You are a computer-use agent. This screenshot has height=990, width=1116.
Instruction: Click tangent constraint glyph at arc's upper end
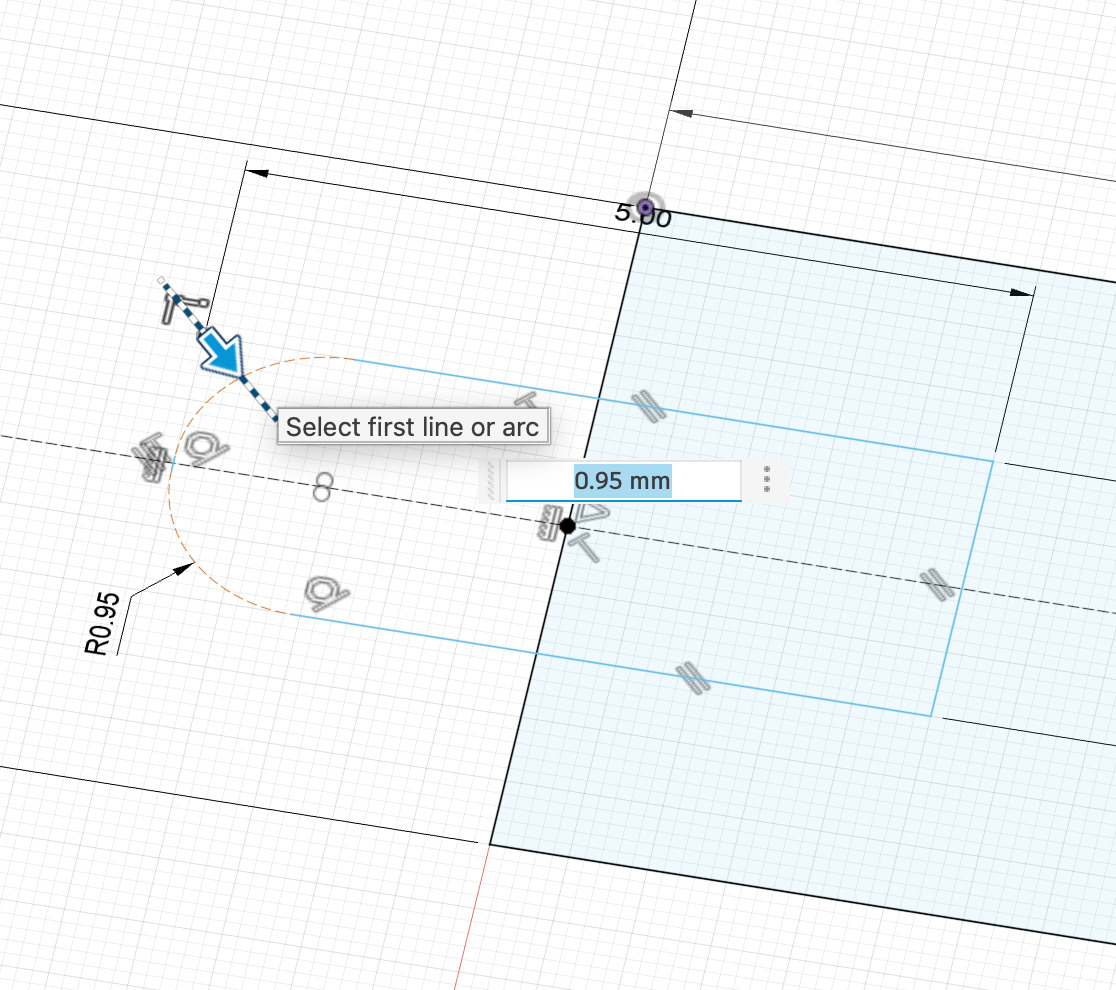pyautogui.click(x=206, y=449)
